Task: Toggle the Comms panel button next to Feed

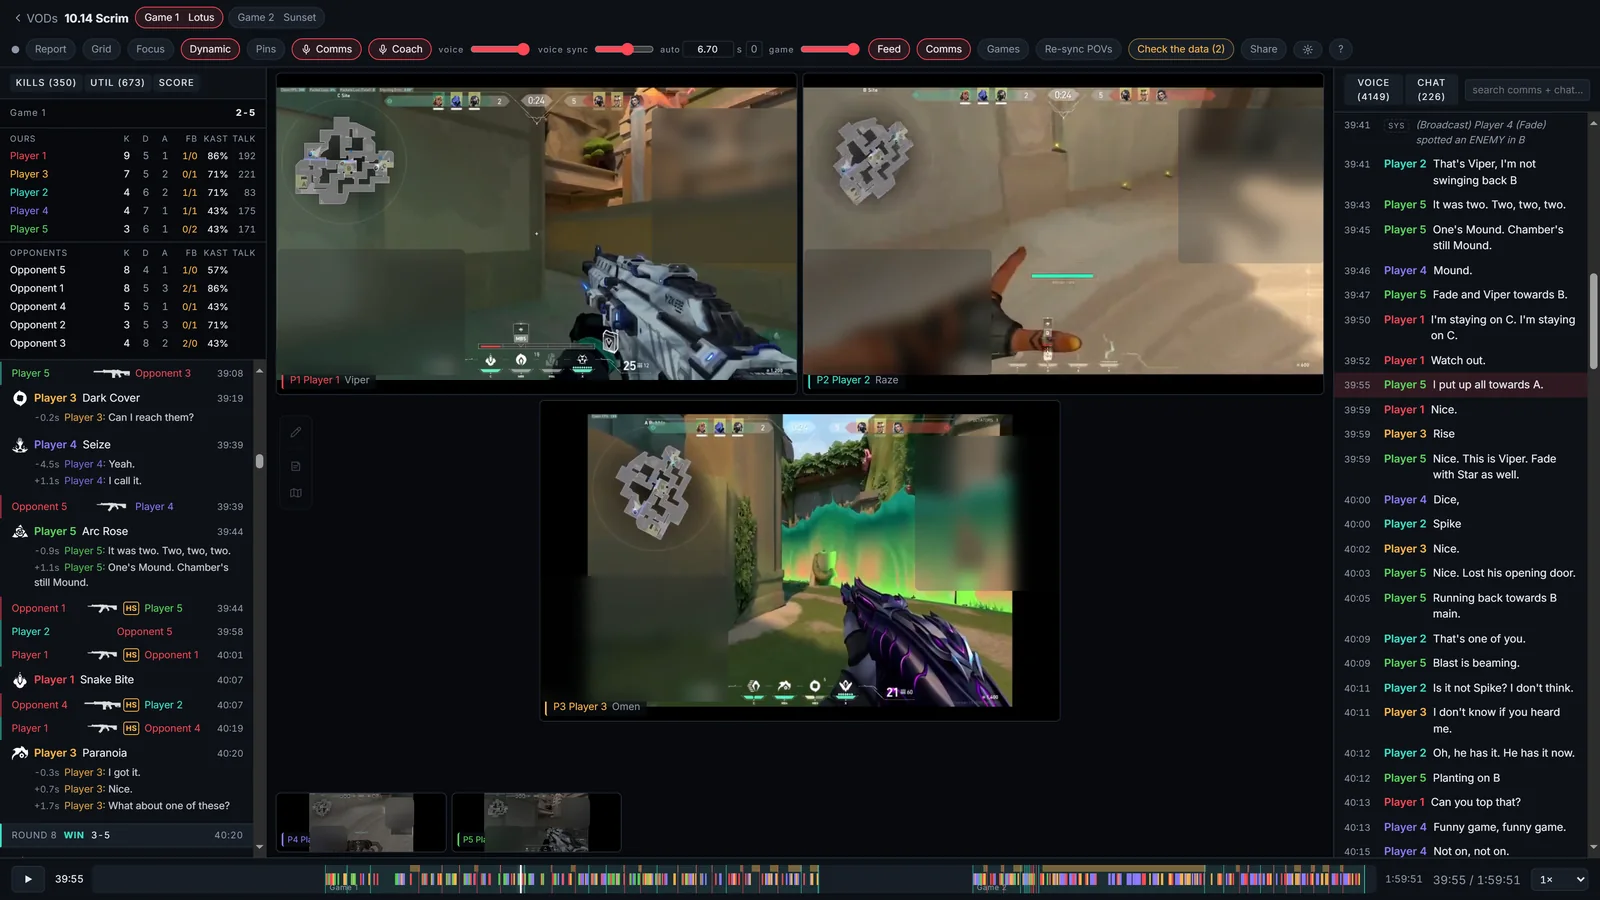Action: pyautogui.click(x=943, y=49)
